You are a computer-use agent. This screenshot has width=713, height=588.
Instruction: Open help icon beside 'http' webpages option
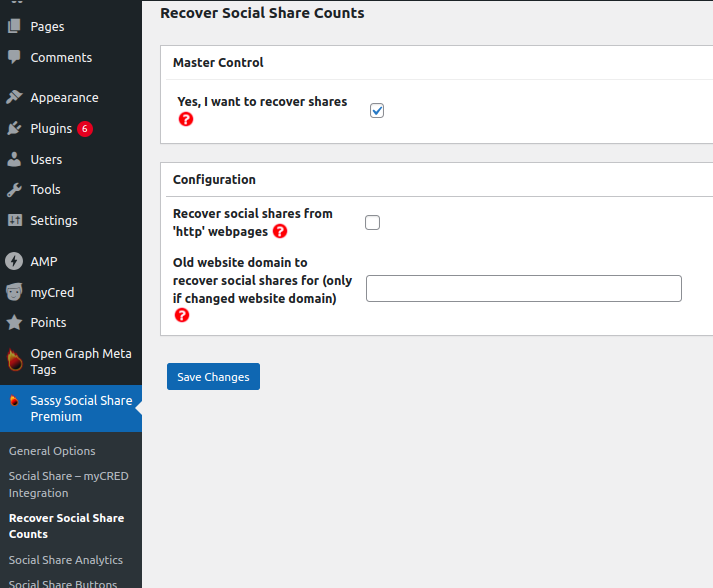[x=280, y=231]
